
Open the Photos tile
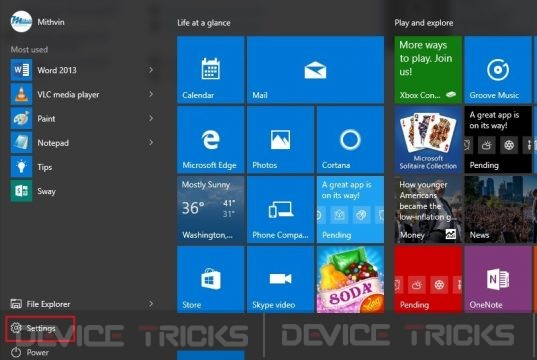click(x=280, y=140)
